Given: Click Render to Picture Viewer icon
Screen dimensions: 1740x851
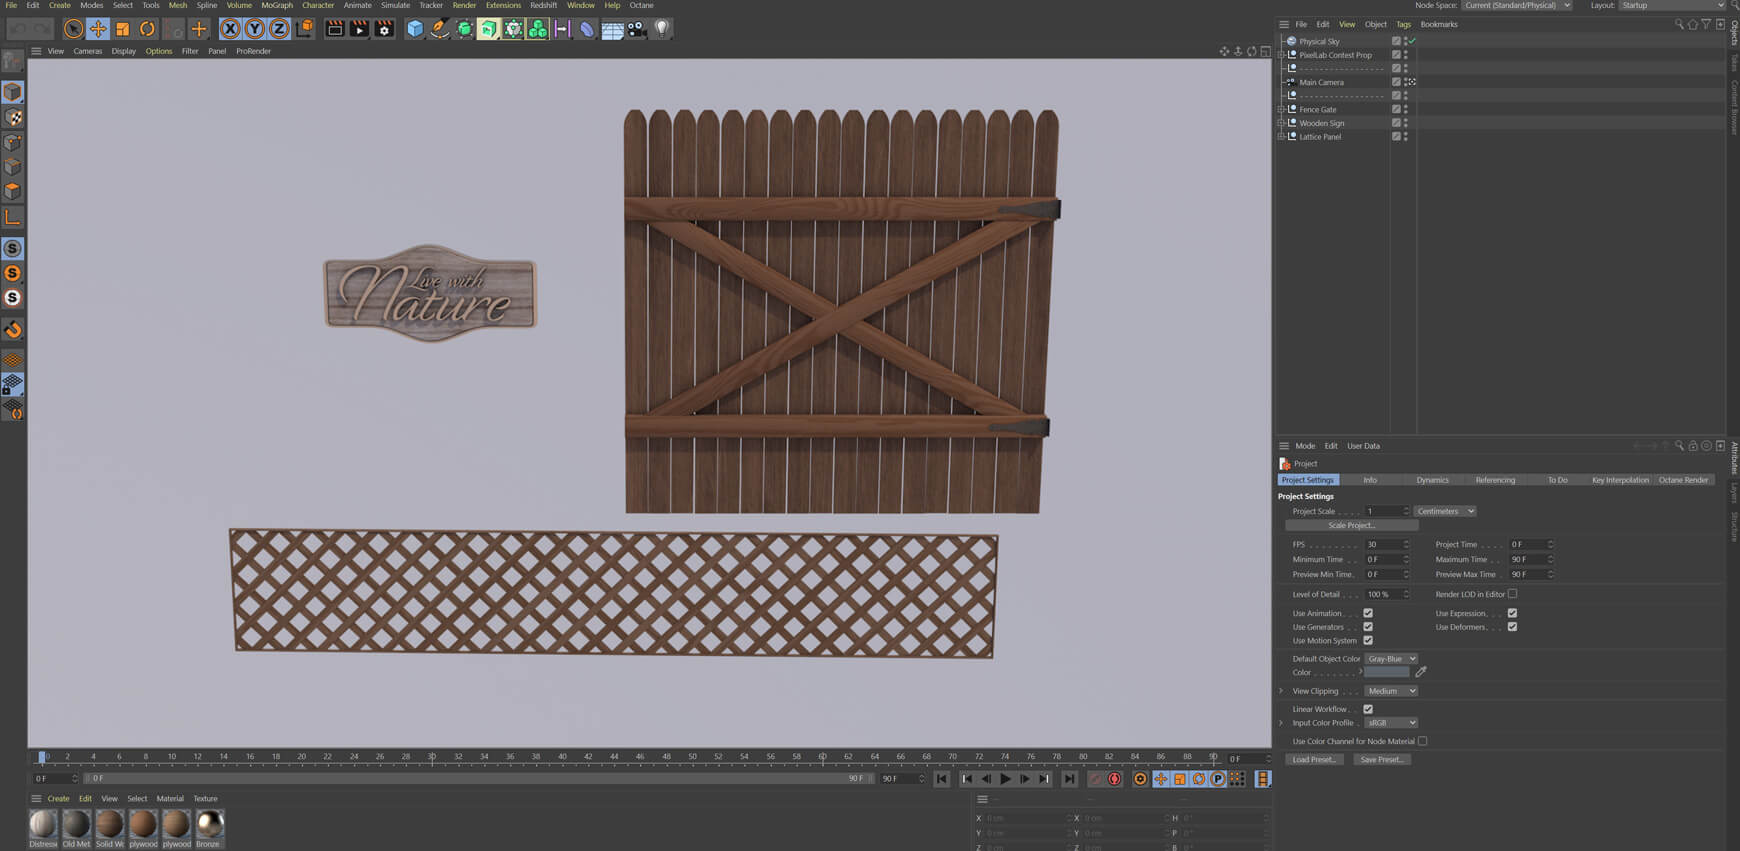Looking at the screenshot, I should [x=359, y=29].
